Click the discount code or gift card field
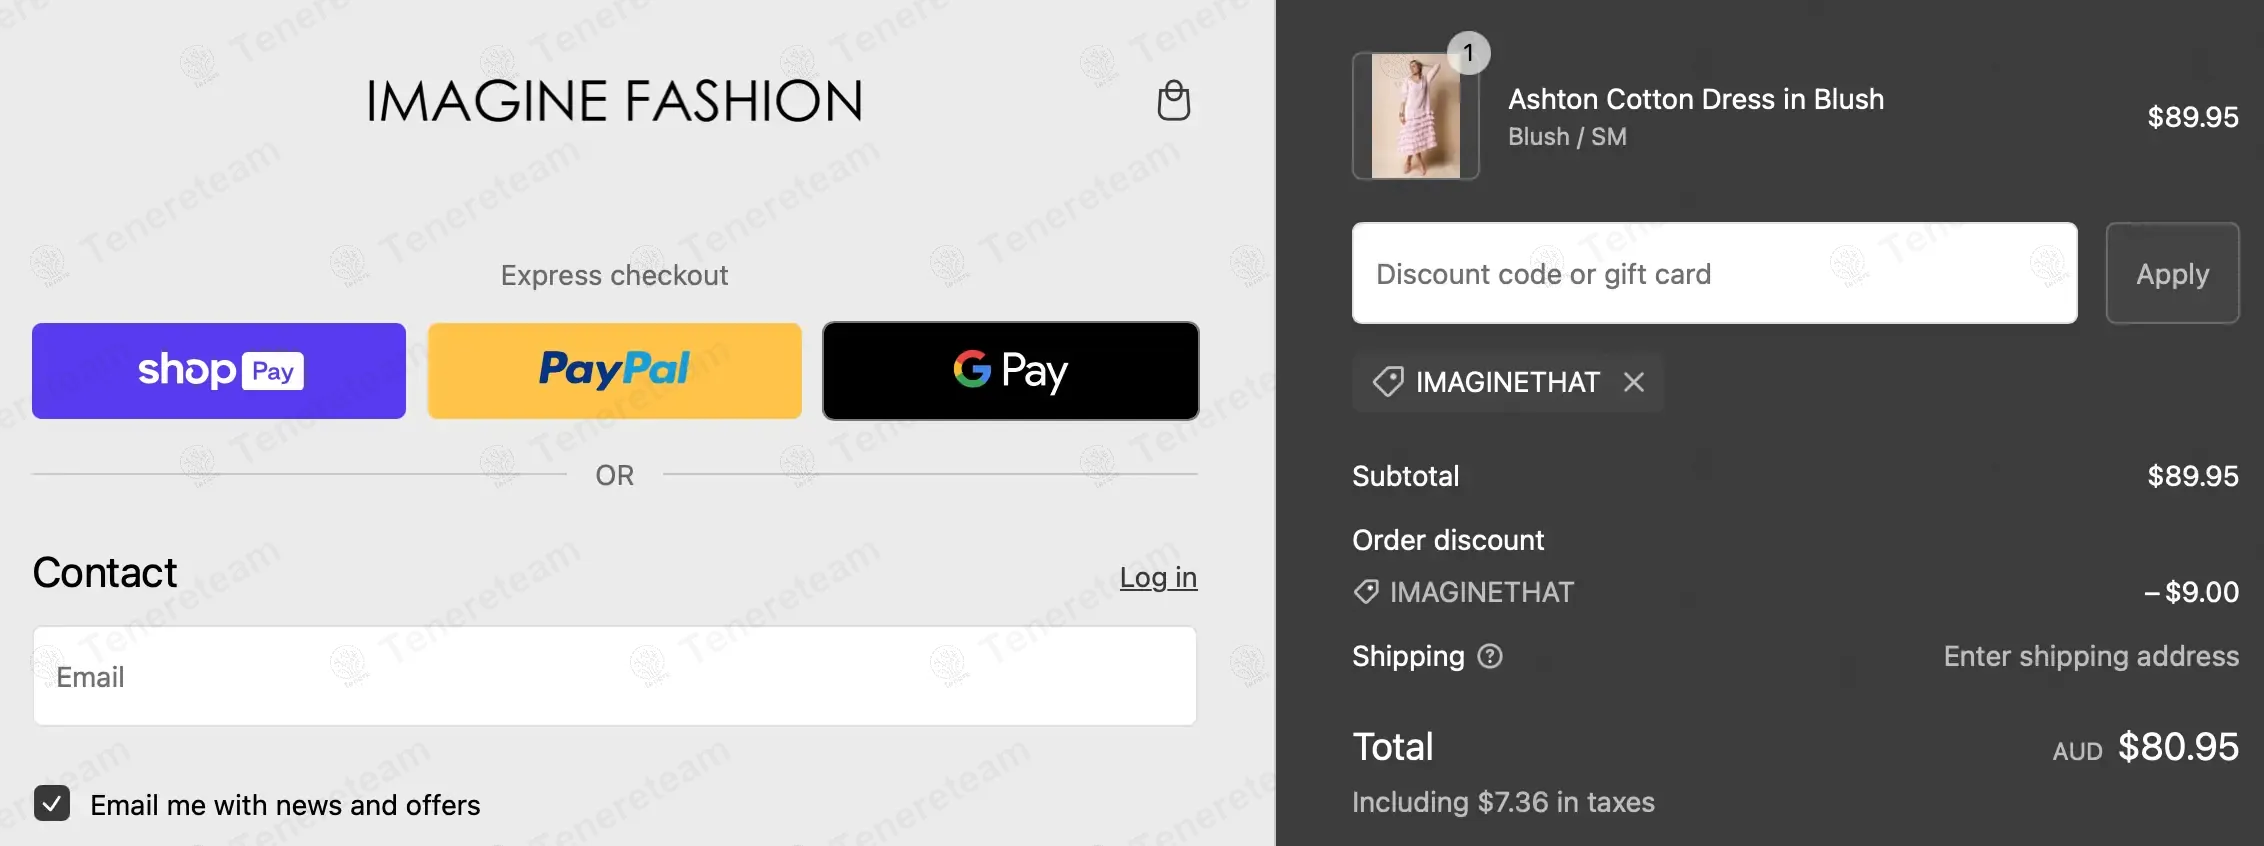 (1714, 273)
